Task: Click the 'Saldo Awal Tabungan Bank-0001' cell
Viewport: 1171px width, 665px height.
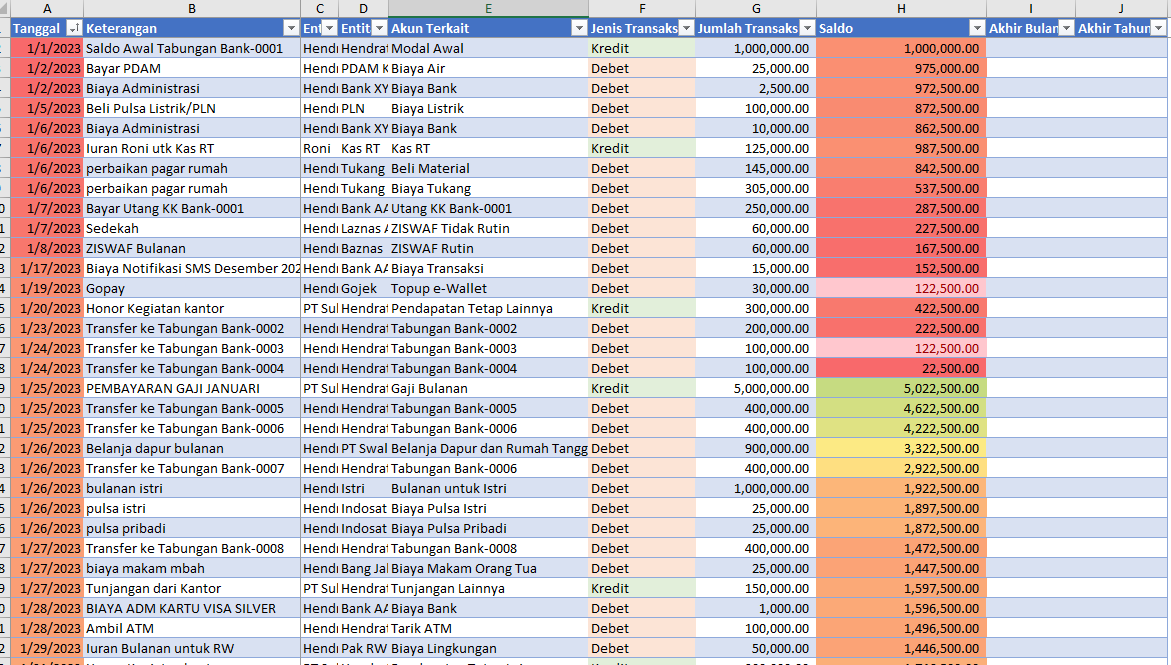Action: tap(192, 49)
